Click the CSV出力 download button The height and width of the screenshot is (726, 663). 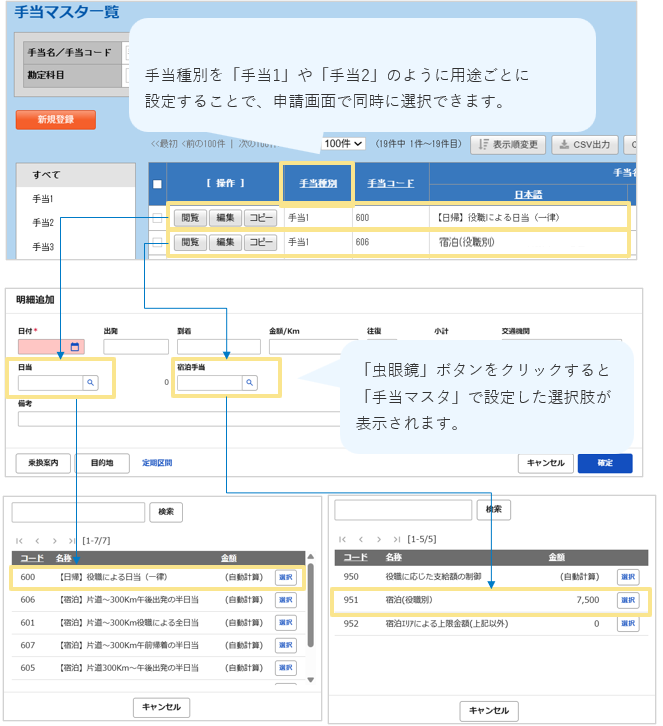pos(585,144)
